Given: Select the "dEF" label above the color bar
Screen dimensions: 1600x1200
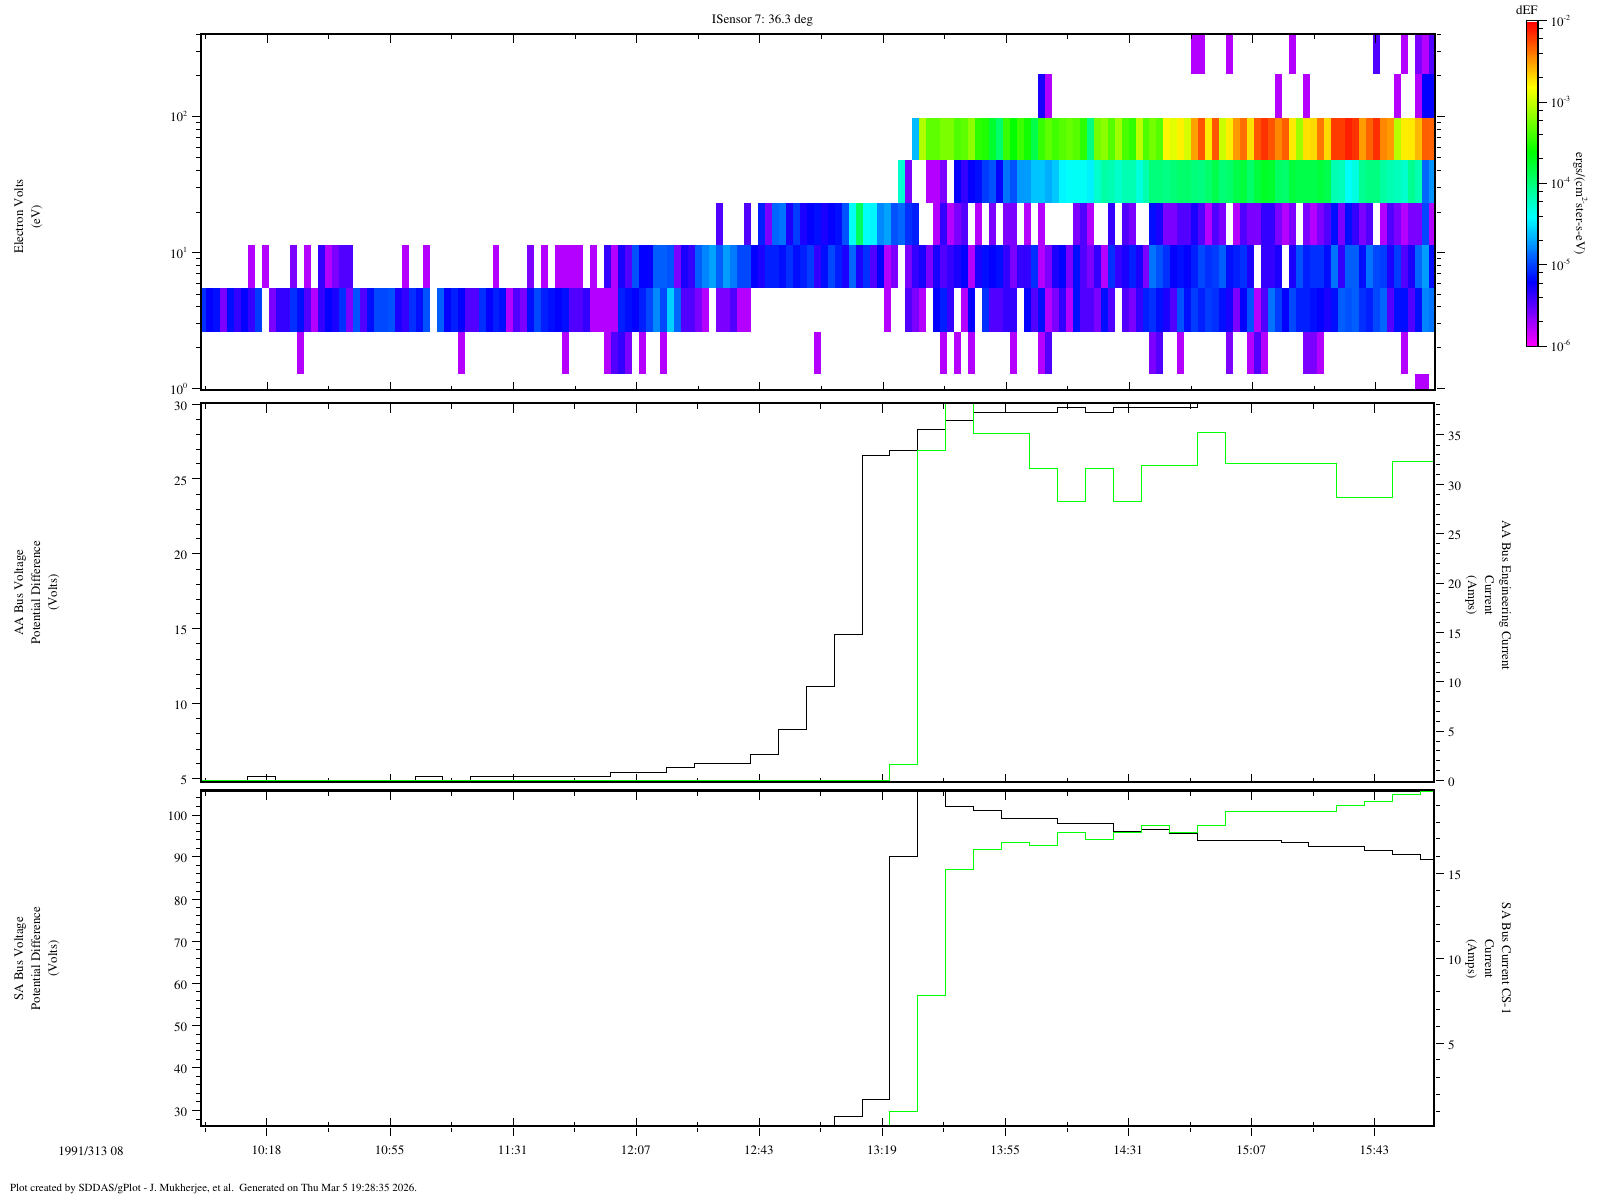Looking at the screenshot, I should pyautogui.click(x=1526, y=10).
